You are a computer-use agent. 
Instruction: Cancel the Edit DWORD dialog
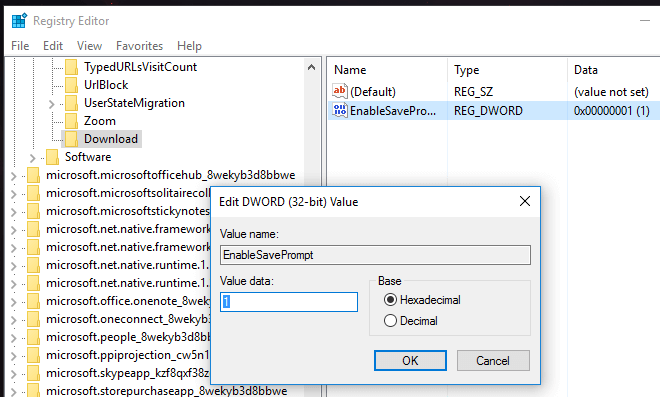pos(493,361)
